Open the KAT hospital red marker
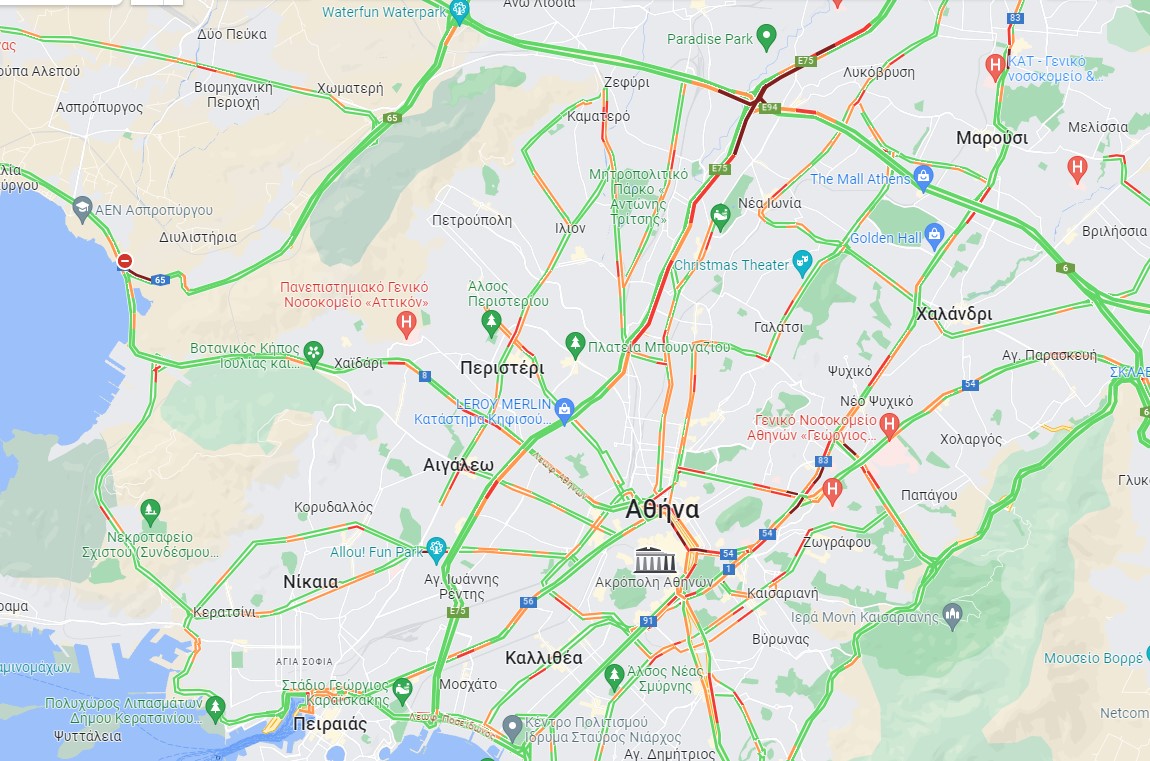Viewport: 1150px width, 761px height. coord(995,67)
